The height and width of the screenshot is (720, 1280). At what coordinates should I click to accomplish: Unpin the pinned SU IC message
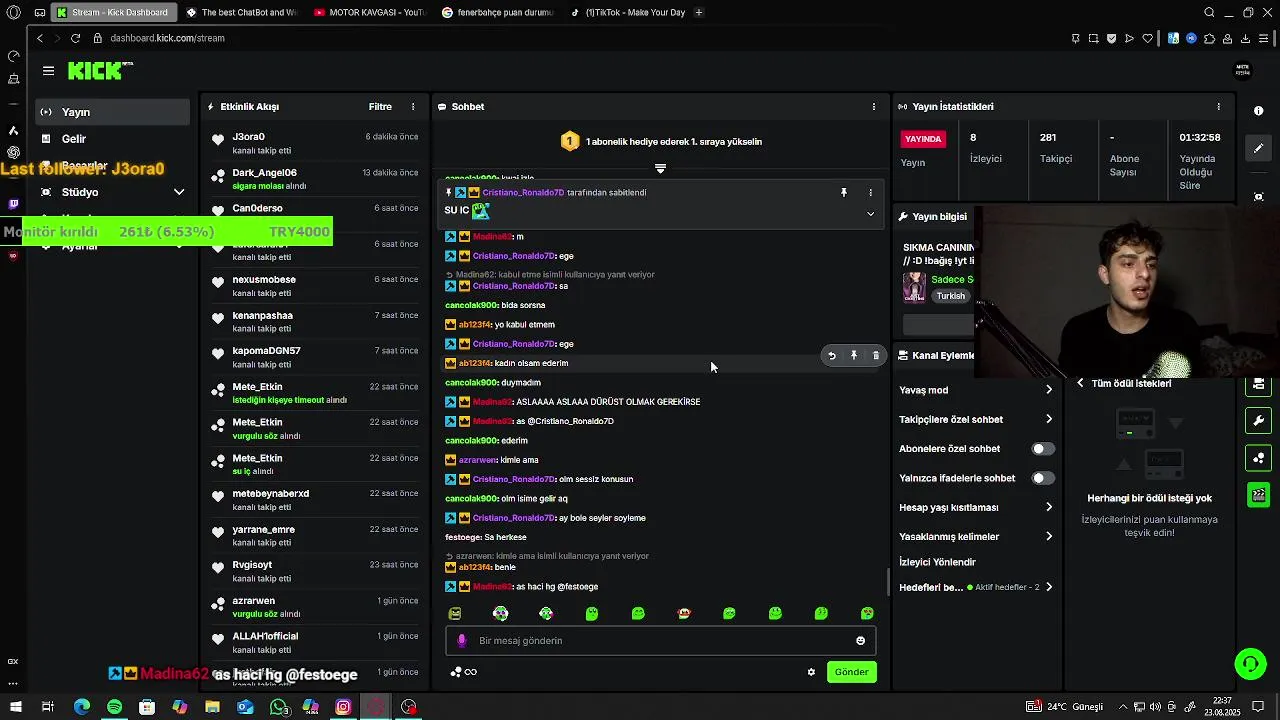pos(844,192)
